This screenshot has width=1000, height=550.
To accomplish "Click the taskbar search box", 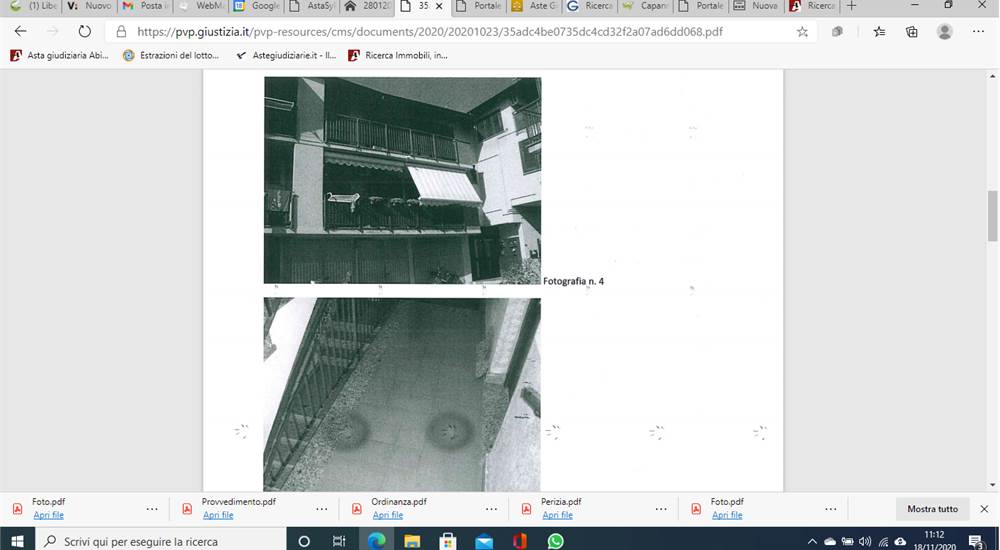I will tap(161, 541).
